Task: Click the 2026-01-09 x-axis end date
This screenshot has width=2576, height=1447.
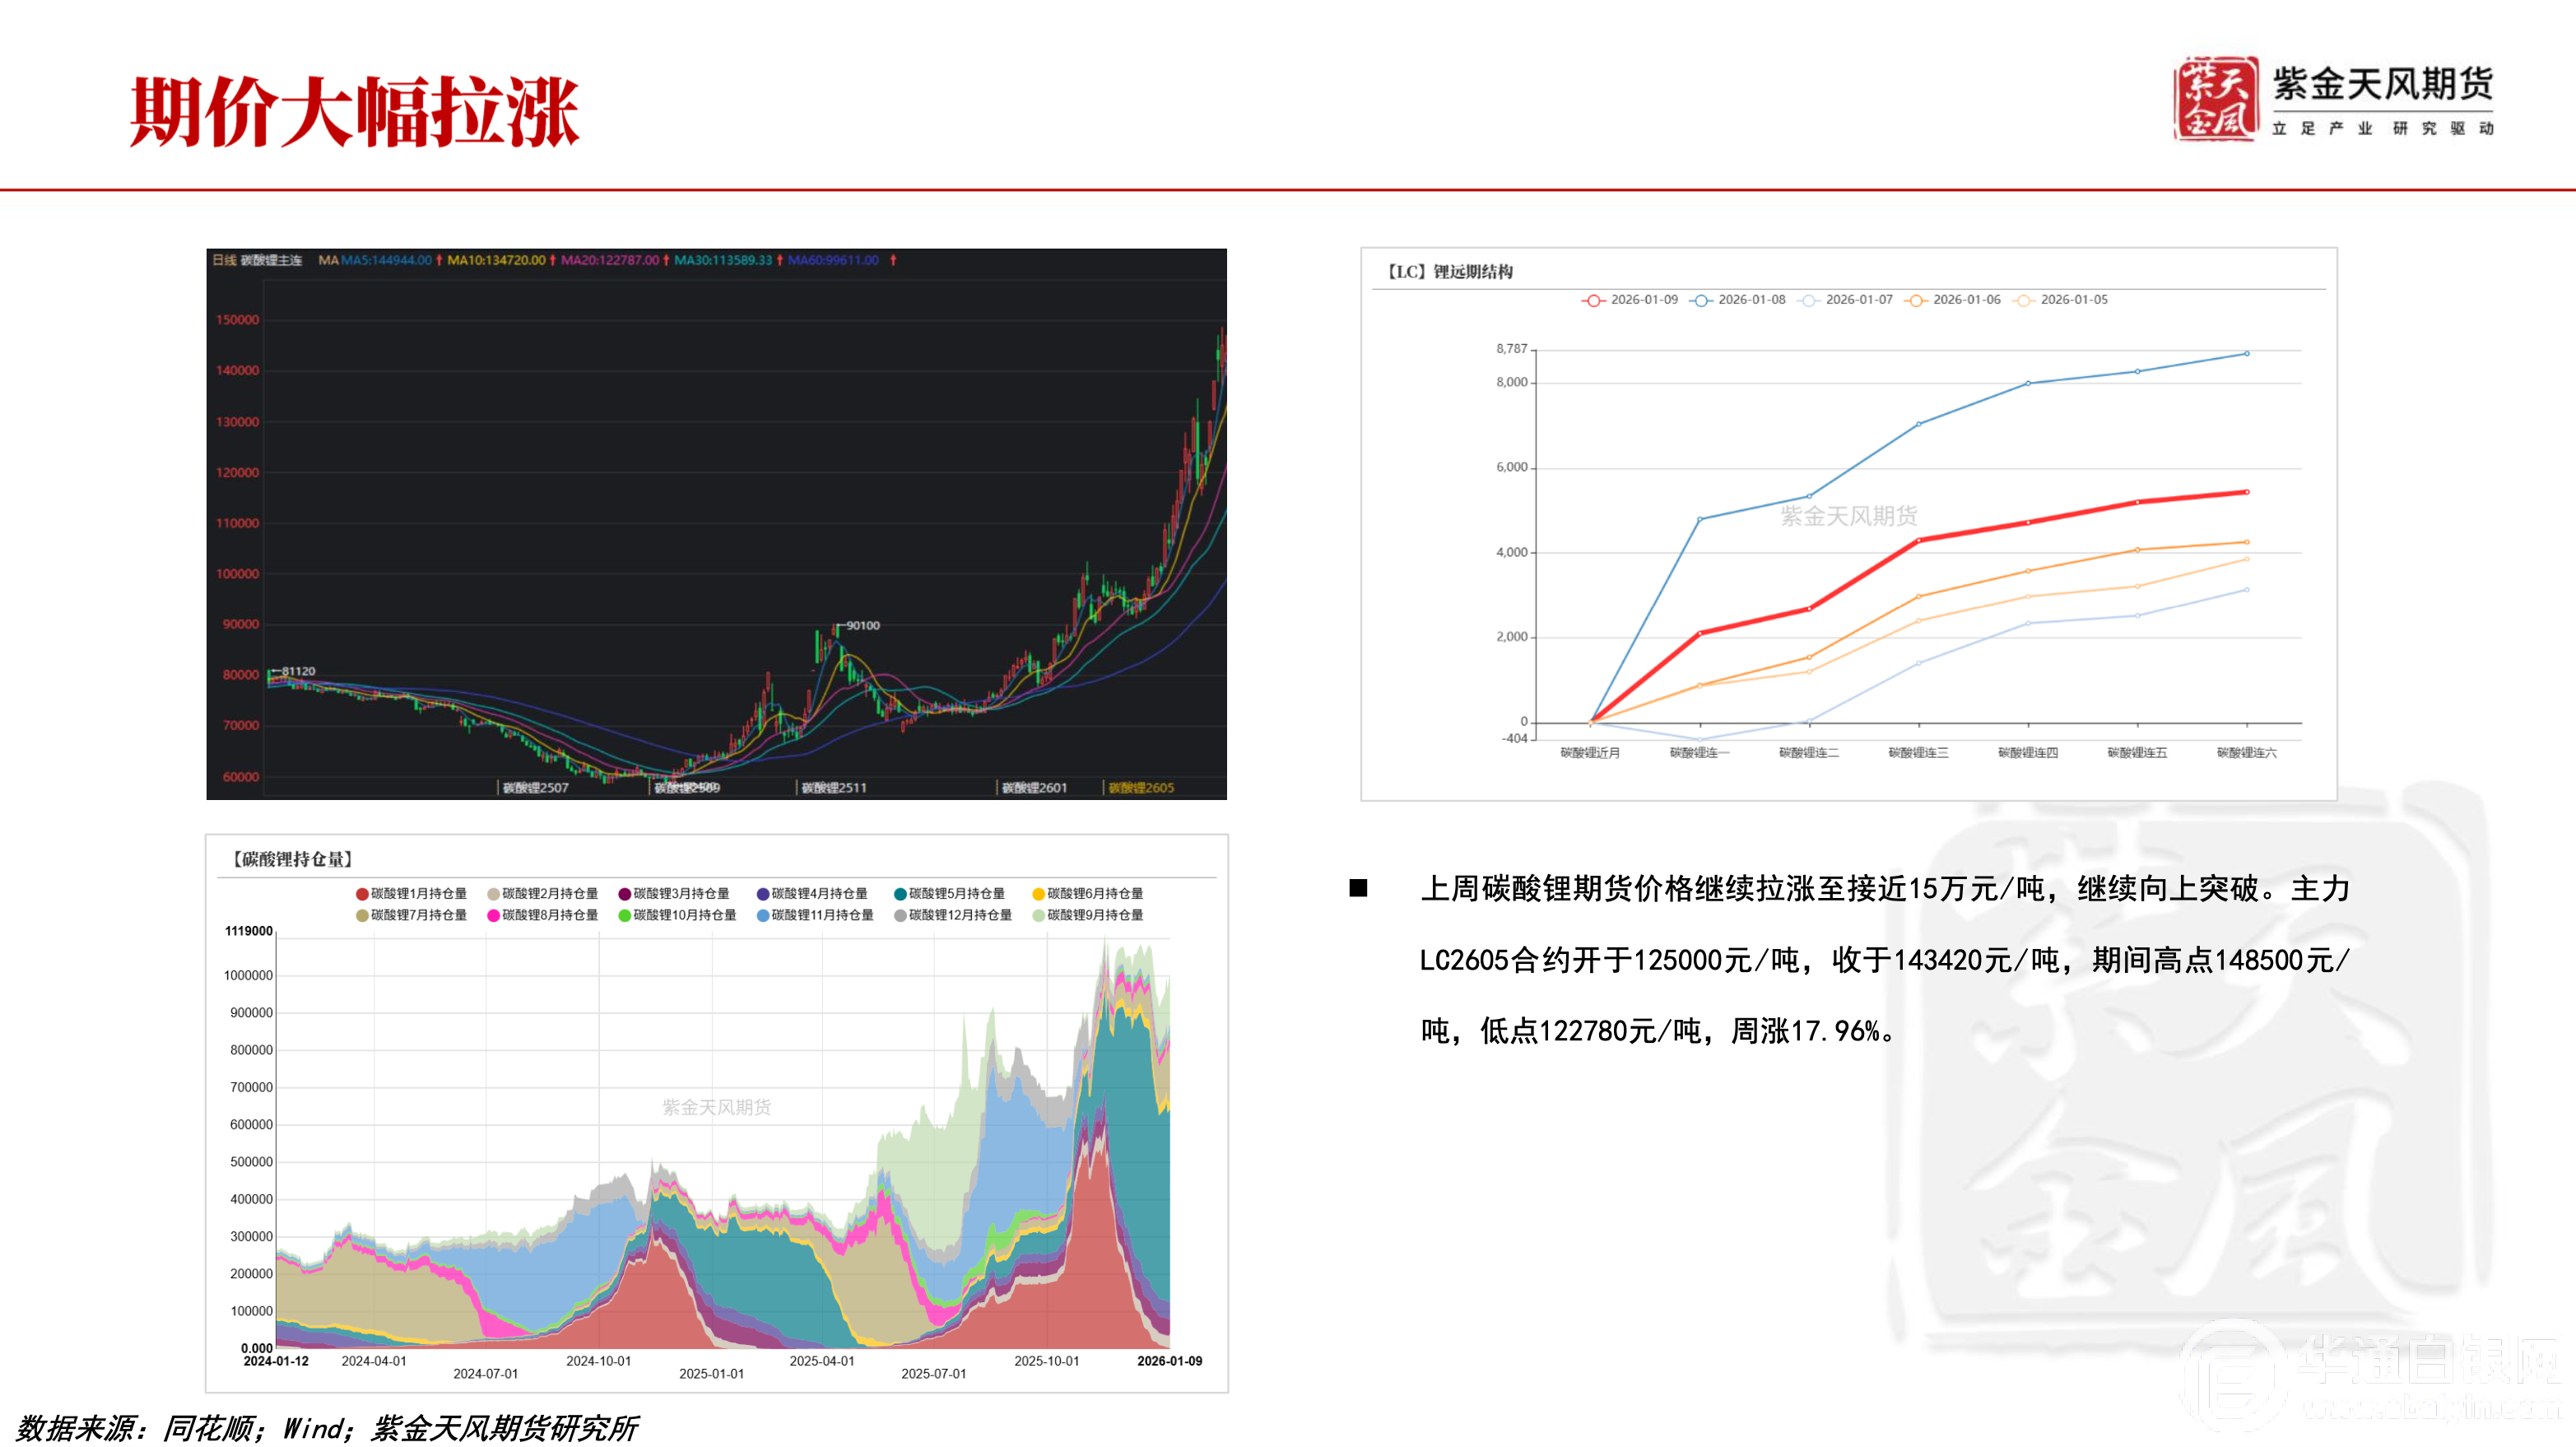Action: (x=1169, y=1361)
